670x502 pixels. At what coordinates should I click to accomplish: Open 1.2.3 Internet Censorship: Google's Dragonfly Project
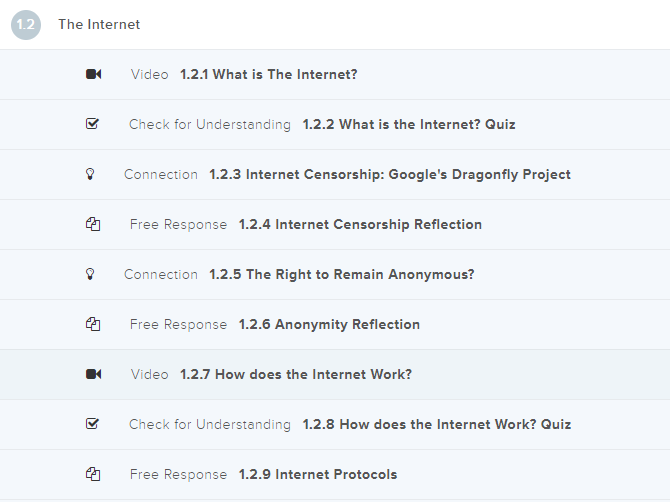390,174
